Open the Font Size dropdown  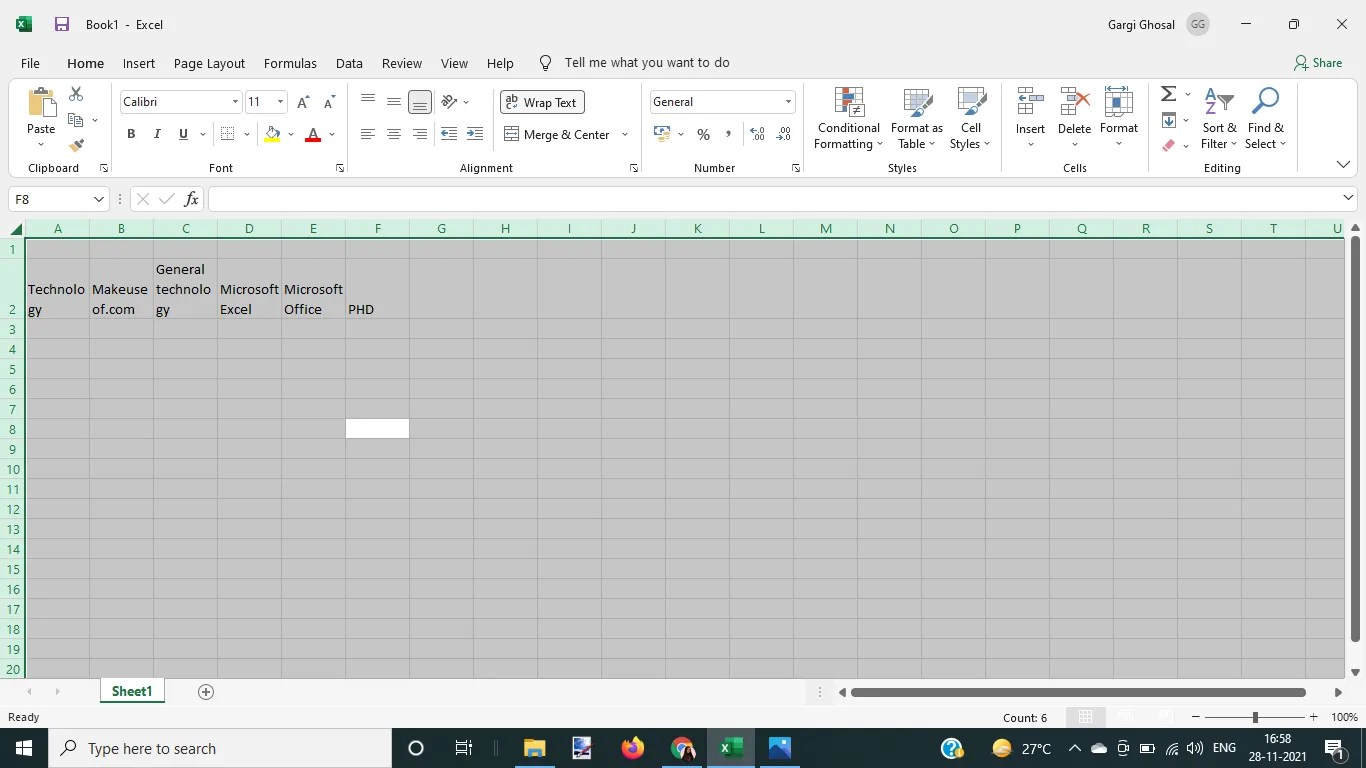(x=279, y=101)
